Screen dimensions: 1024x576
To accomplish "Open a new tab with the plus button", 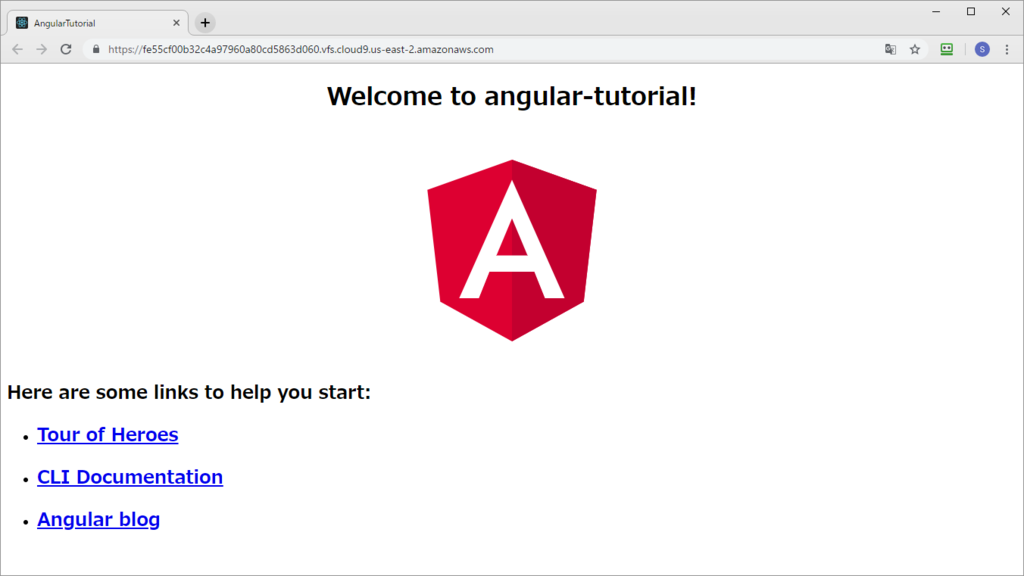I will [205, 23].
